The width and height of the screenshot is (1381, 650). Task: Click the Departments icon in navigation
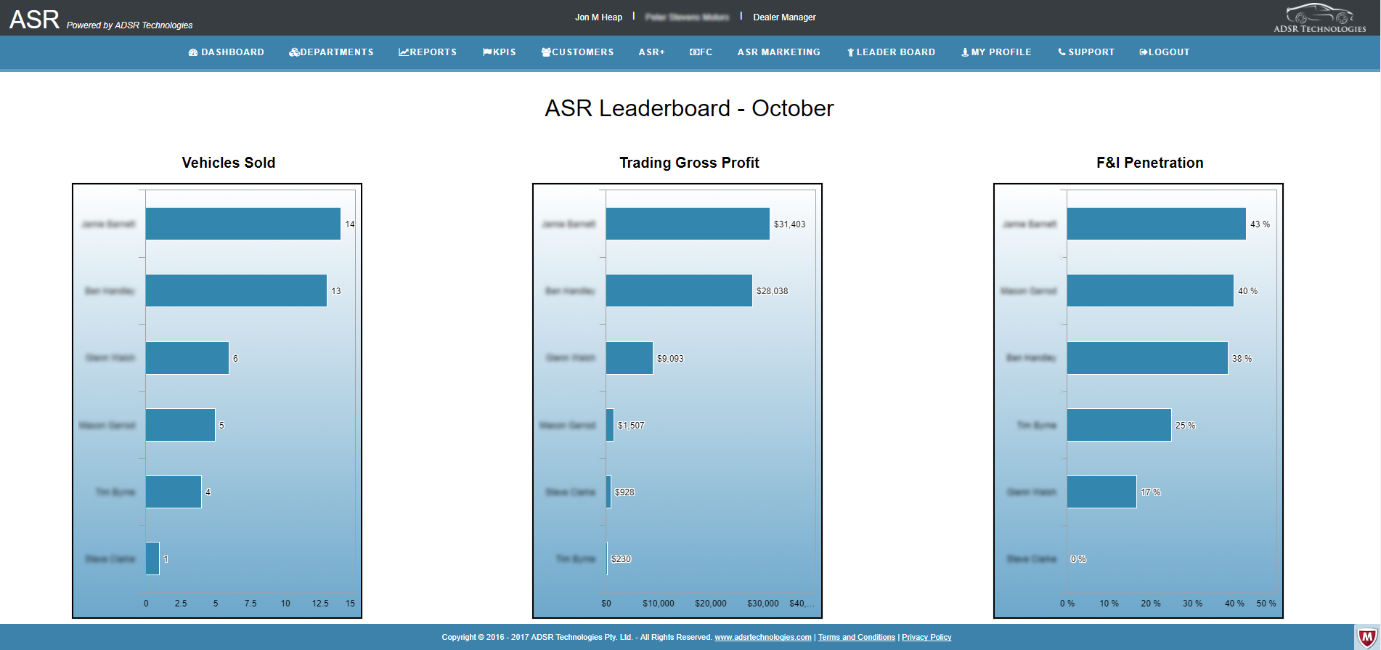(294, 52)
